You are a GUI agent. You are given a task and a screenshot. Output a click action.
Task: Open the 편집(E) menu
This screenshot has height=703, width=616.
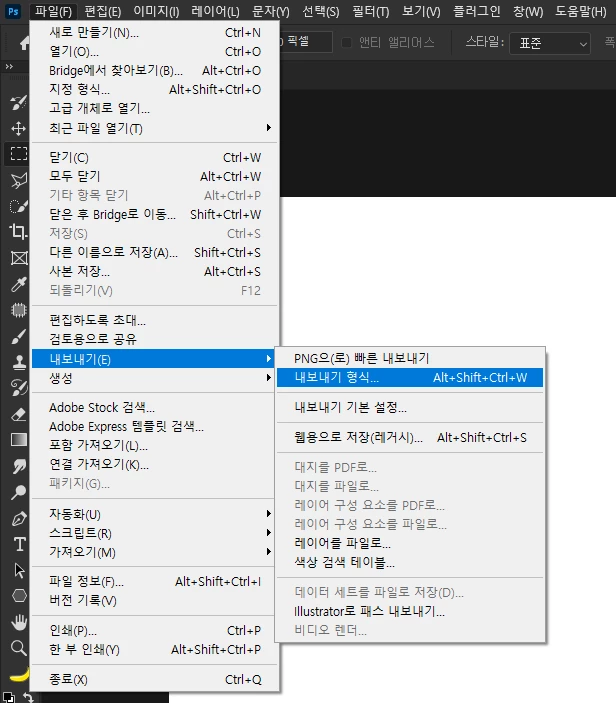pos(103,11)
